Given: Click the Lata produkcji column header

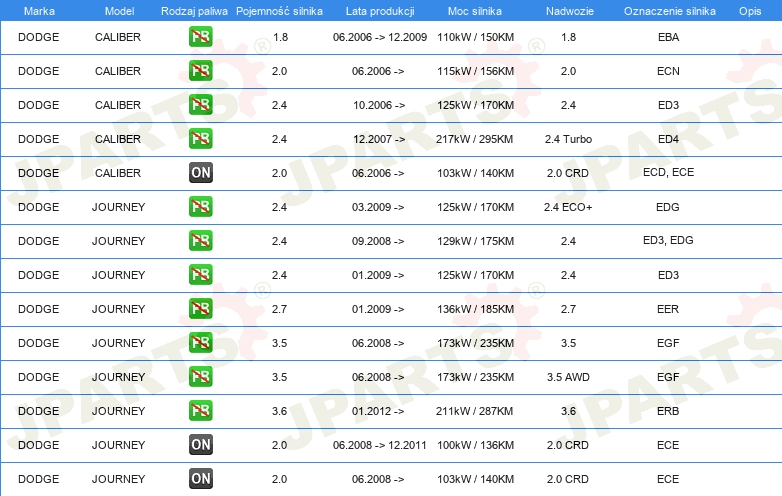Looking at the screenshot, I should point(380,11).
